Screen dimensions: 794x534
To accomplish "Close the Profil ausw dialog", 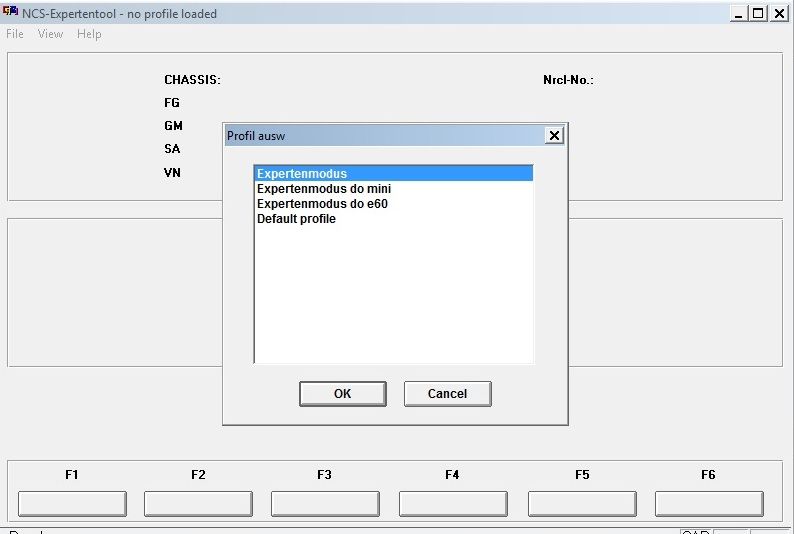I will pos(554,136).
